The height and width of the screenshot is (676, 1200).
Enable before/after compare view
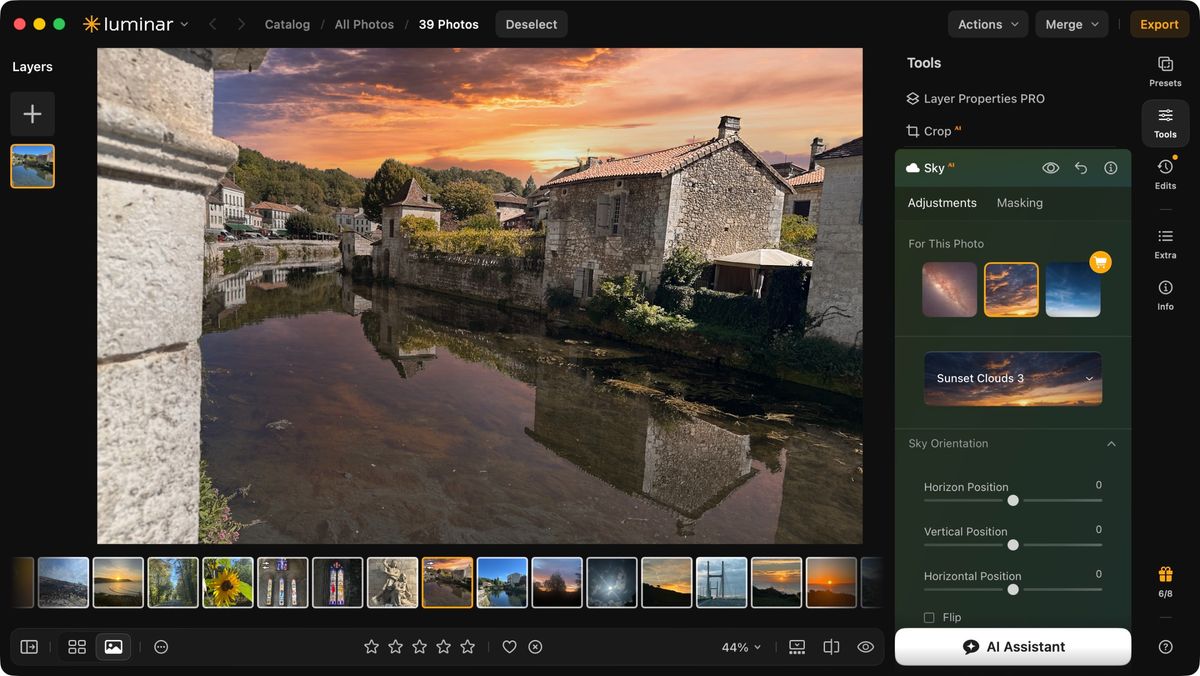831,647
